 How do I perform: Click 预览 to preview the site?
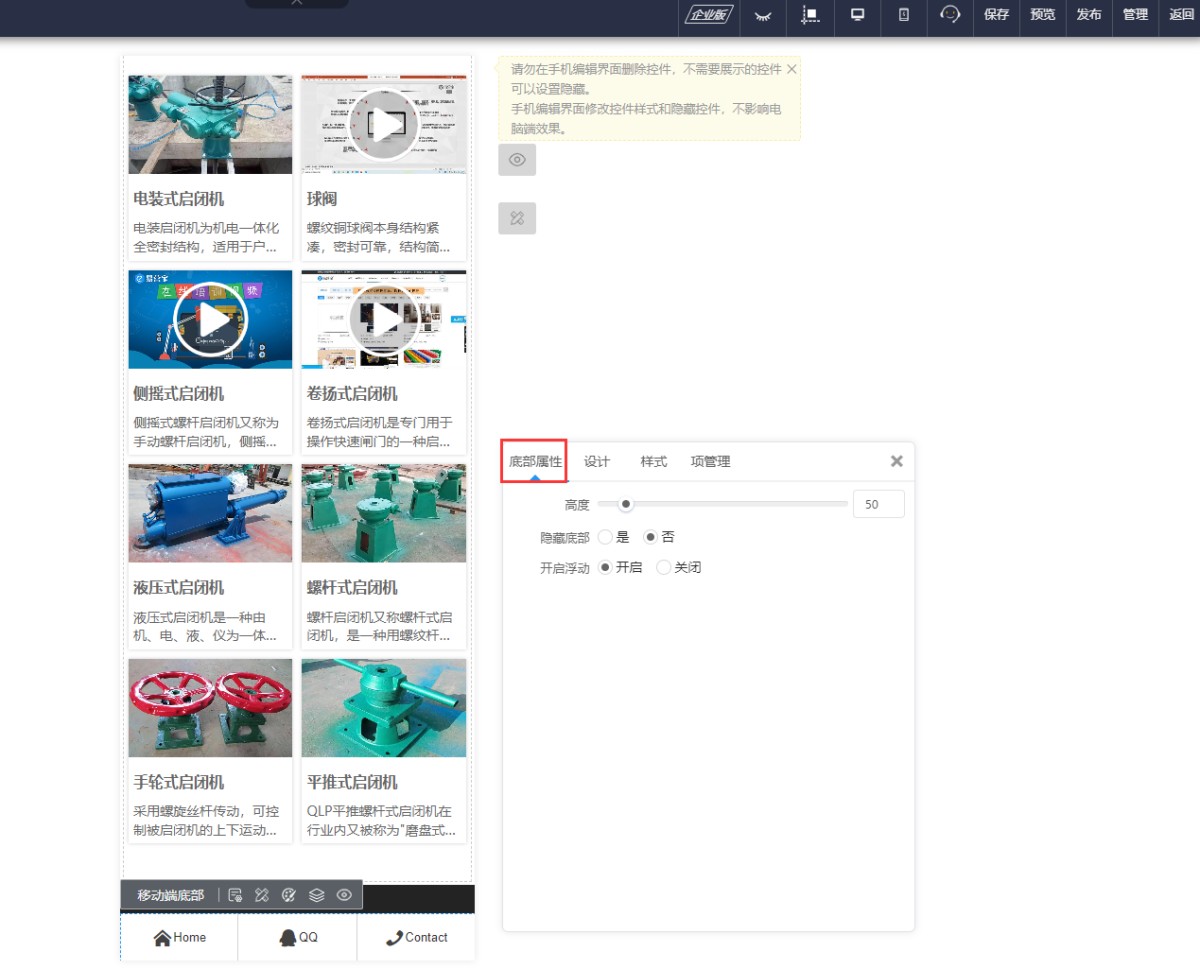(1043, 15)
